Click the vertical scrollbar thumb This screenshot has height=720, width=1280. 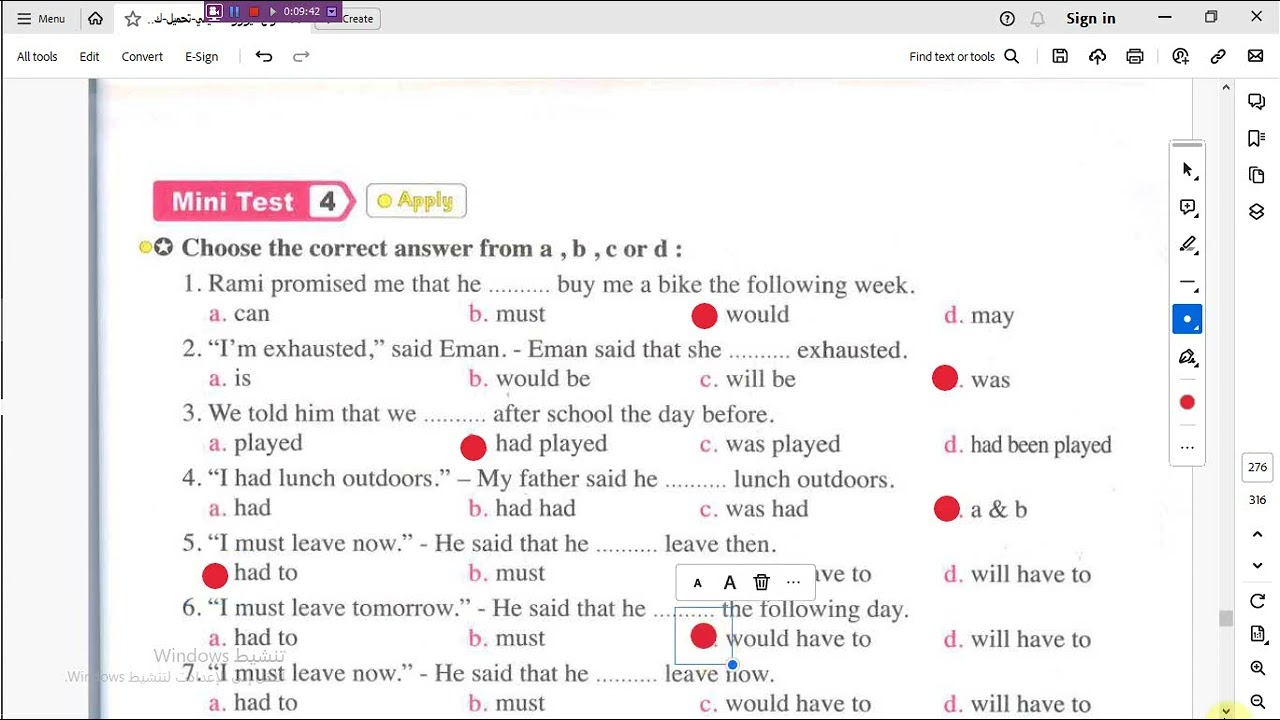(x=1226, y=619)
